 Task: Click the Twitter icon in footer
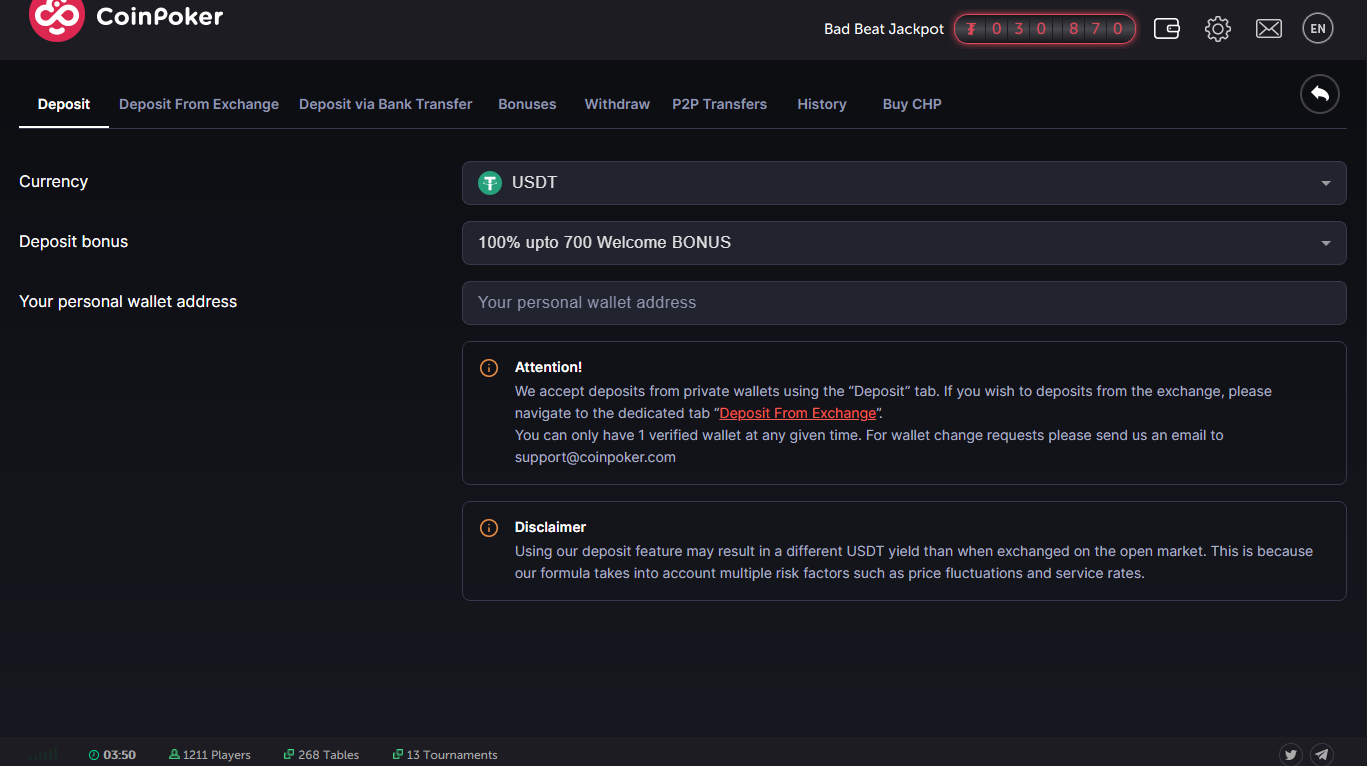(1291, 755)
